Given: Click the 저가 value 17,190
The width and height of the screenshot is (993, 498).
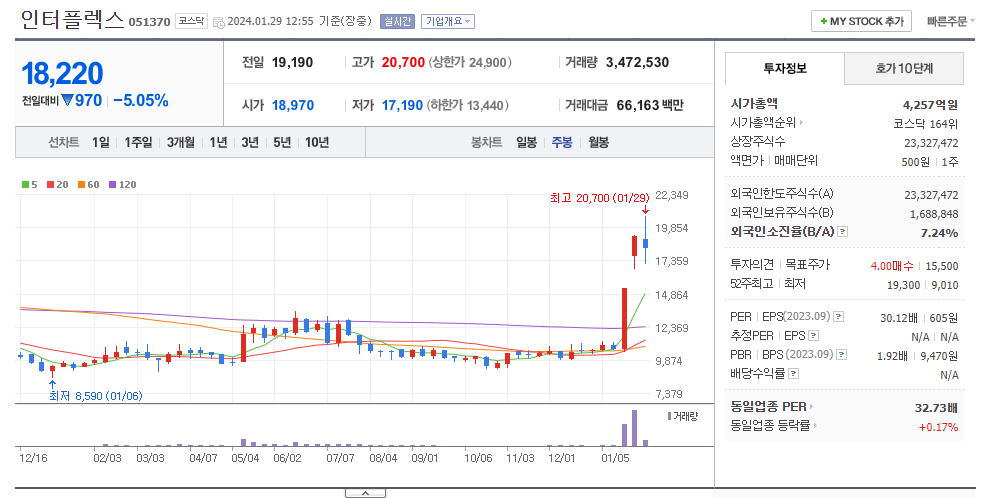Looking at the screenshot, I should 402,105.
